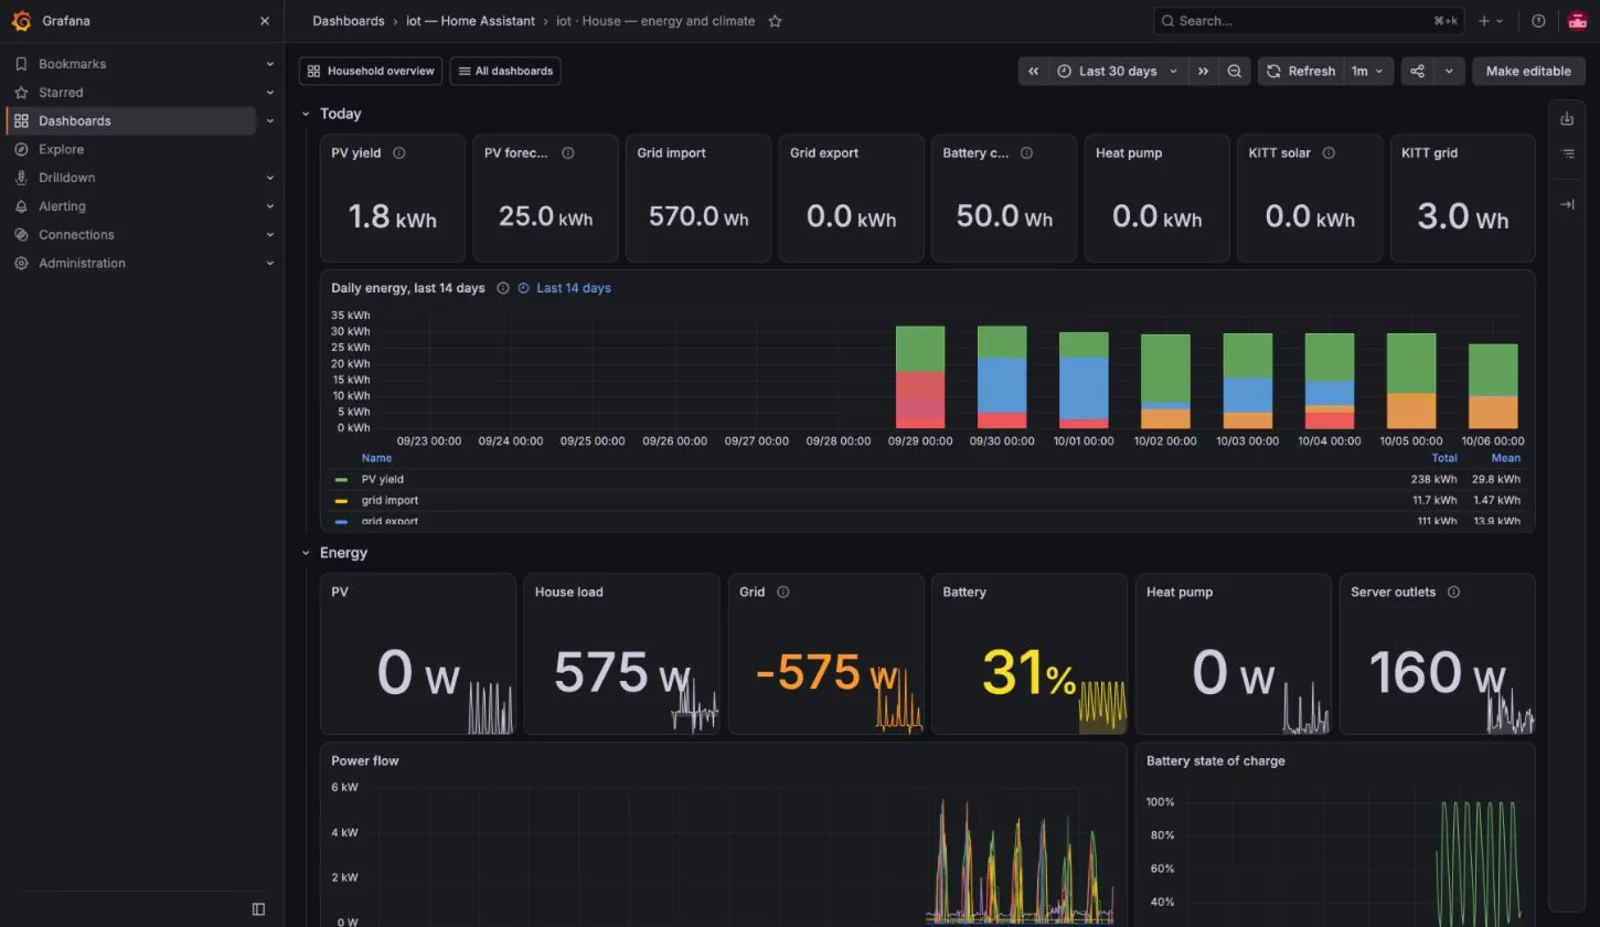Show info for Daily energy panel
Image resolution: width=1600 pixels, height=927 pixels.
click(503, 288)
